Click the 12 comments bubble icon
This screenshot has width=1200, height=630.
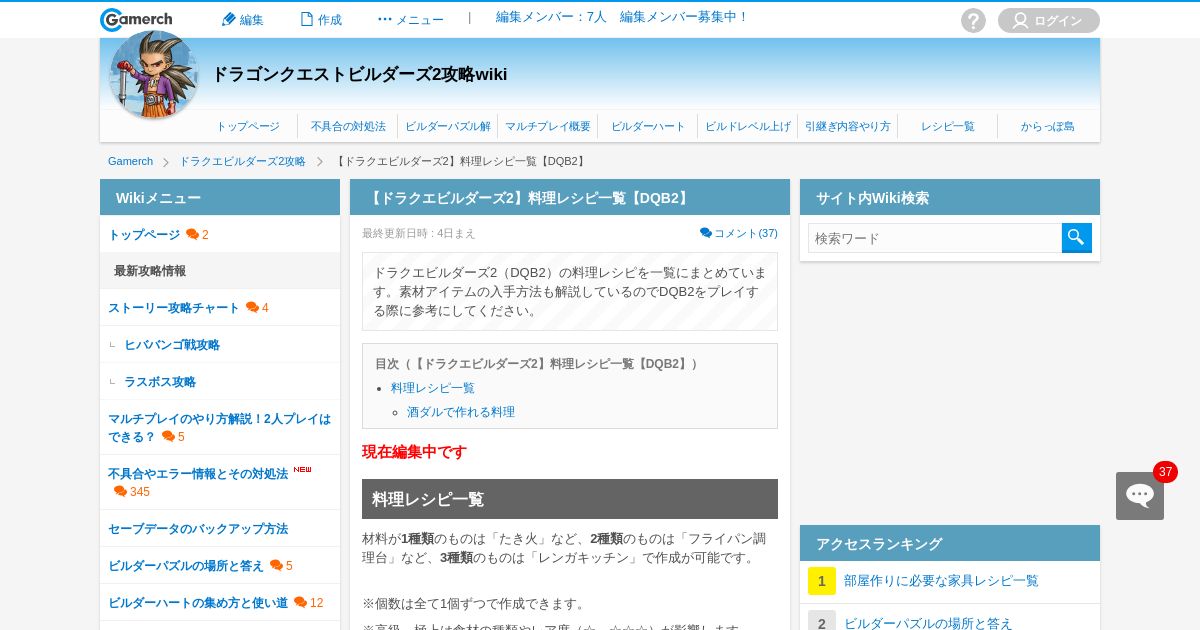pyautogui.click(x=301, y=603)
